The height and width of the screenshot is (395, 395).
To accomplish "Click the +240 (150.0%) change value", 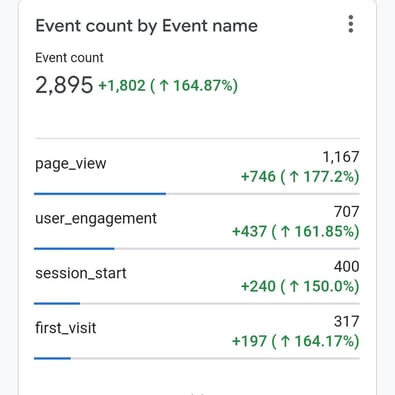I will [300, 286].
